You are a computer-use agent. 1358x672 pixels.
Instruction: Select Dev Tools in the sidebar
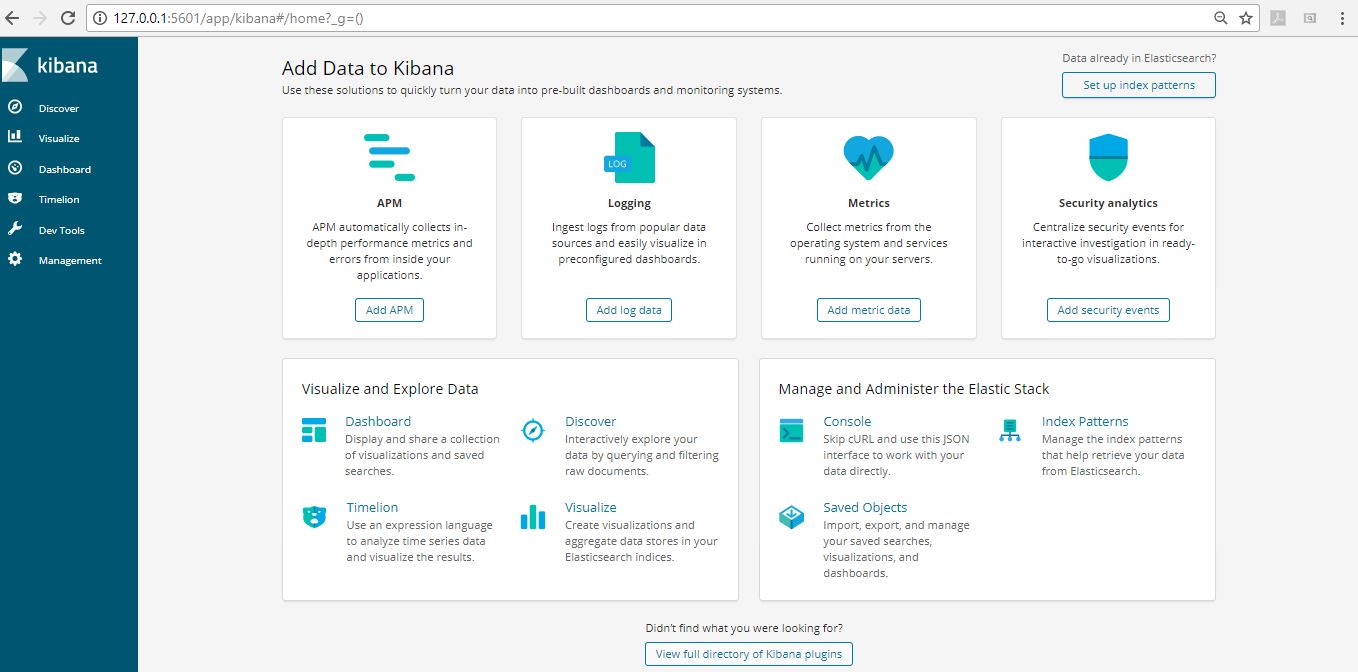tap(60, 230)
